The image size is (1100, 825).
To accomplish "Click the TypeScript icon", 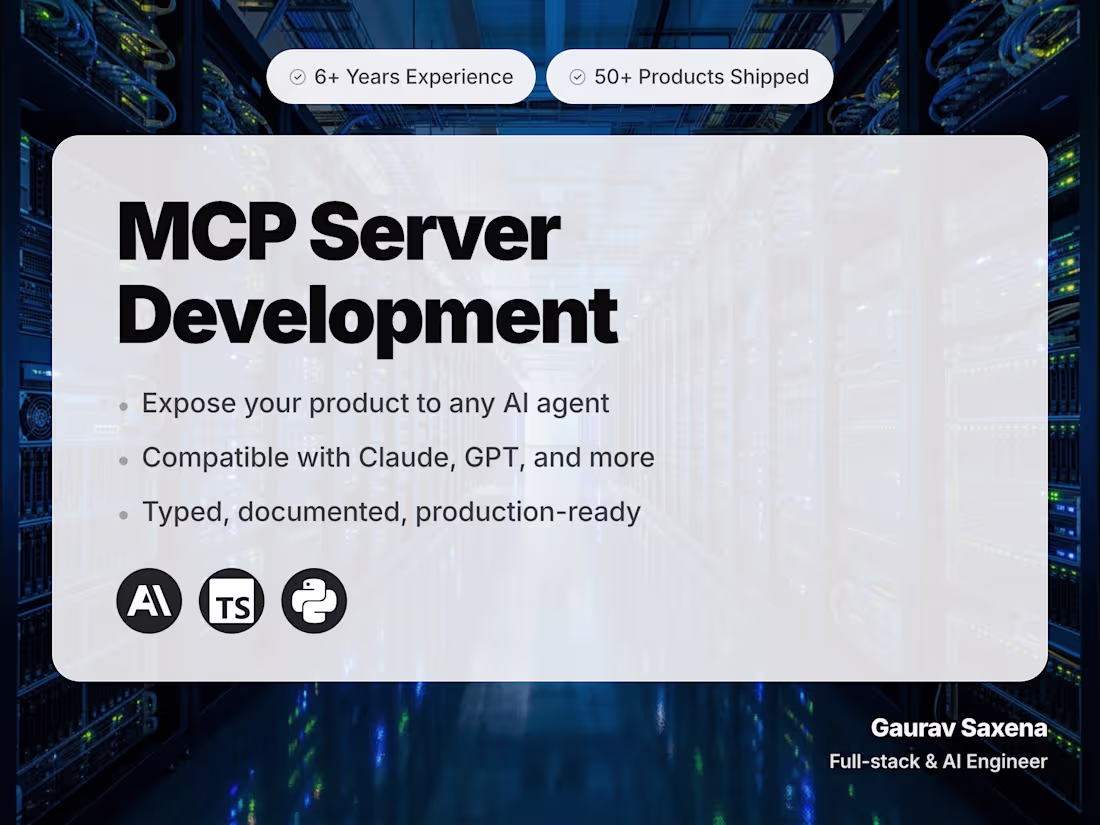I will click(x=231, y=600).
